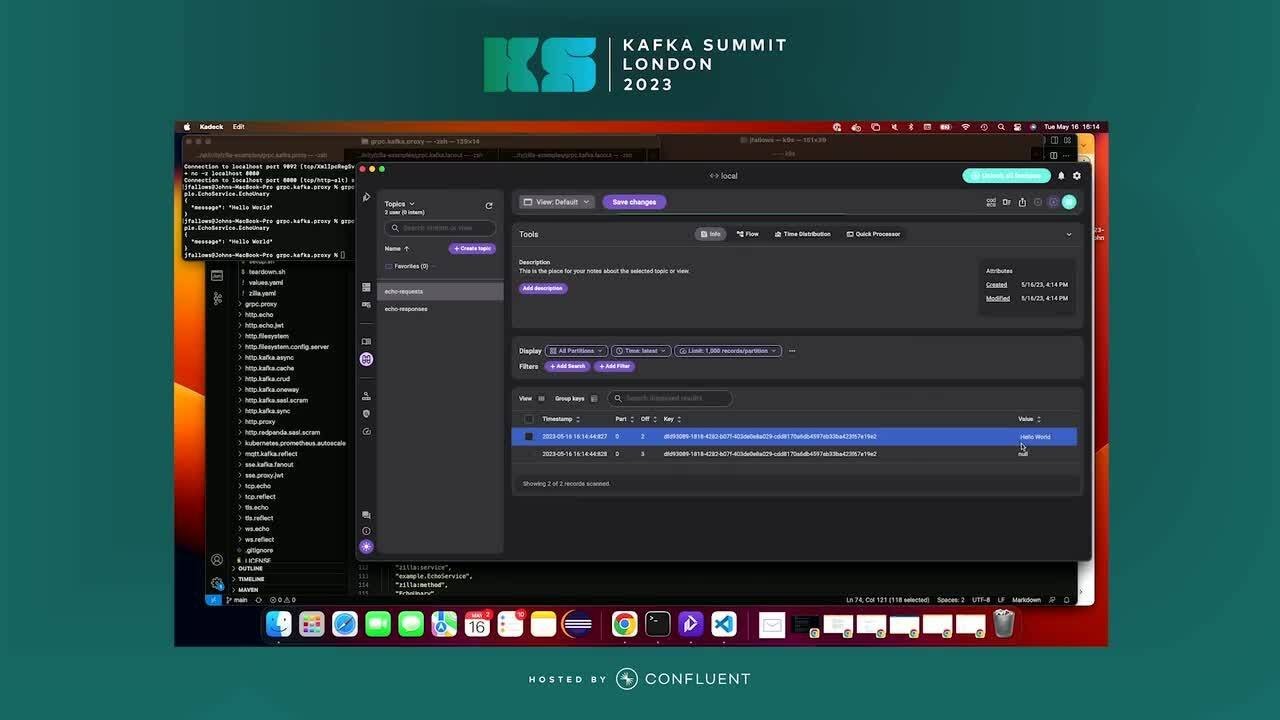The image size is (1280, 720).
Task: Open notifications bell in Kadeck header
Action: point(1061,176)
